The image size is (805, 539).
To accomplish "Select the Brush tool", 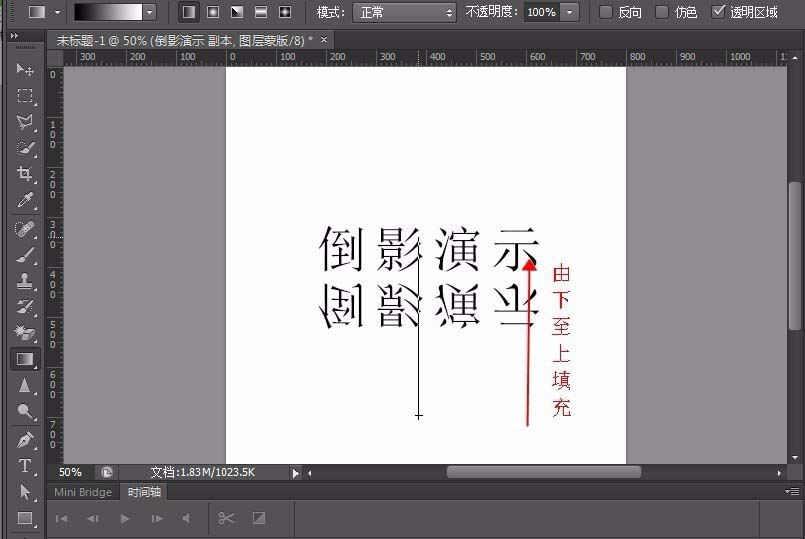I will 25,255.
